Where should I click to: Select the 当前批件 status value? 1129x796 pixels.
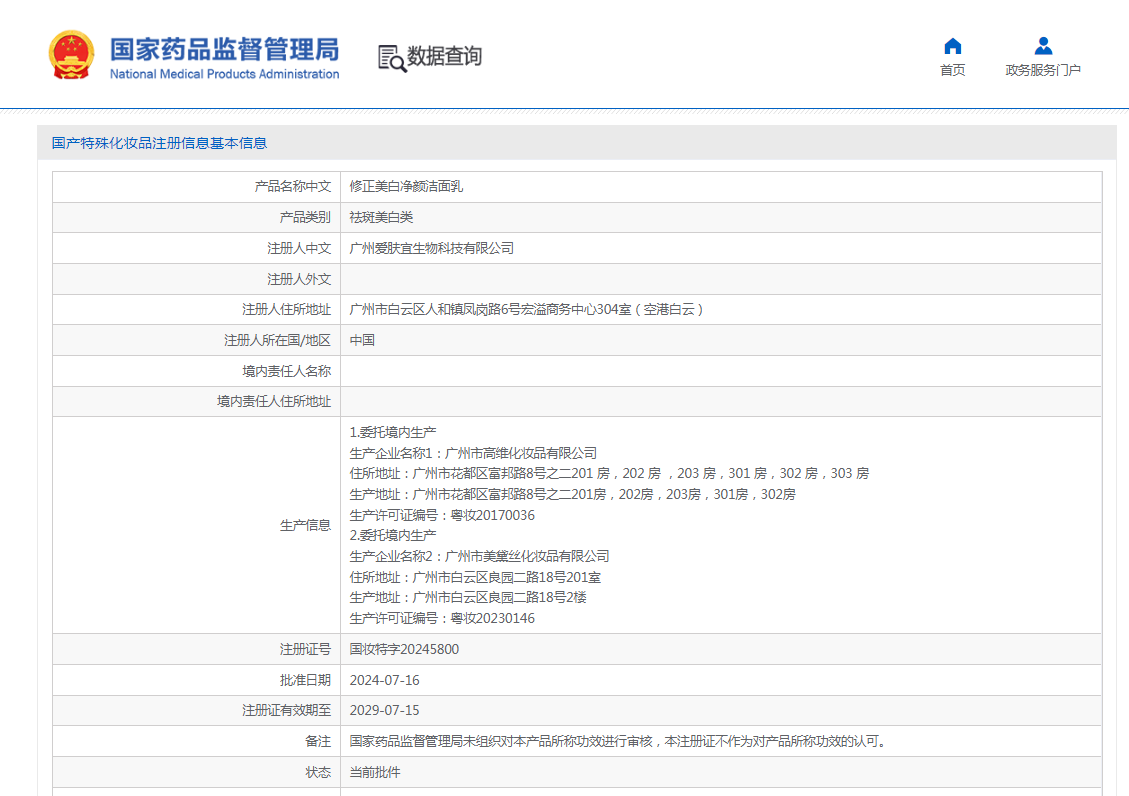coord(374,772)
